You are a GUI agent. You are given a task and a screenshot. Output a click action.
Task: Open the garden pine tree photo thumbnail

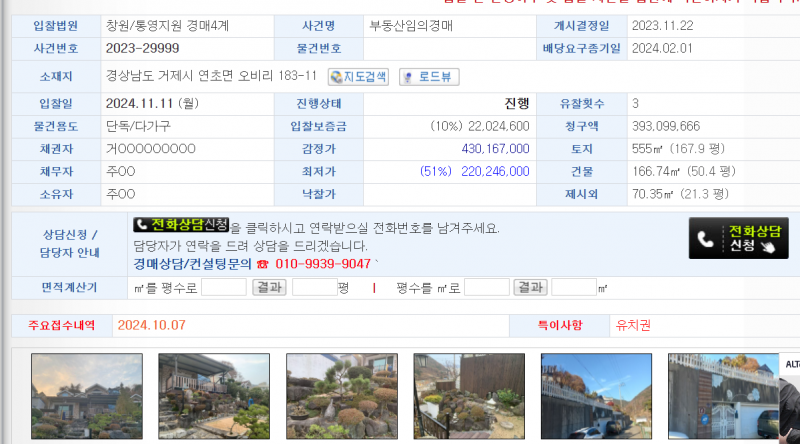coord(342,397)
